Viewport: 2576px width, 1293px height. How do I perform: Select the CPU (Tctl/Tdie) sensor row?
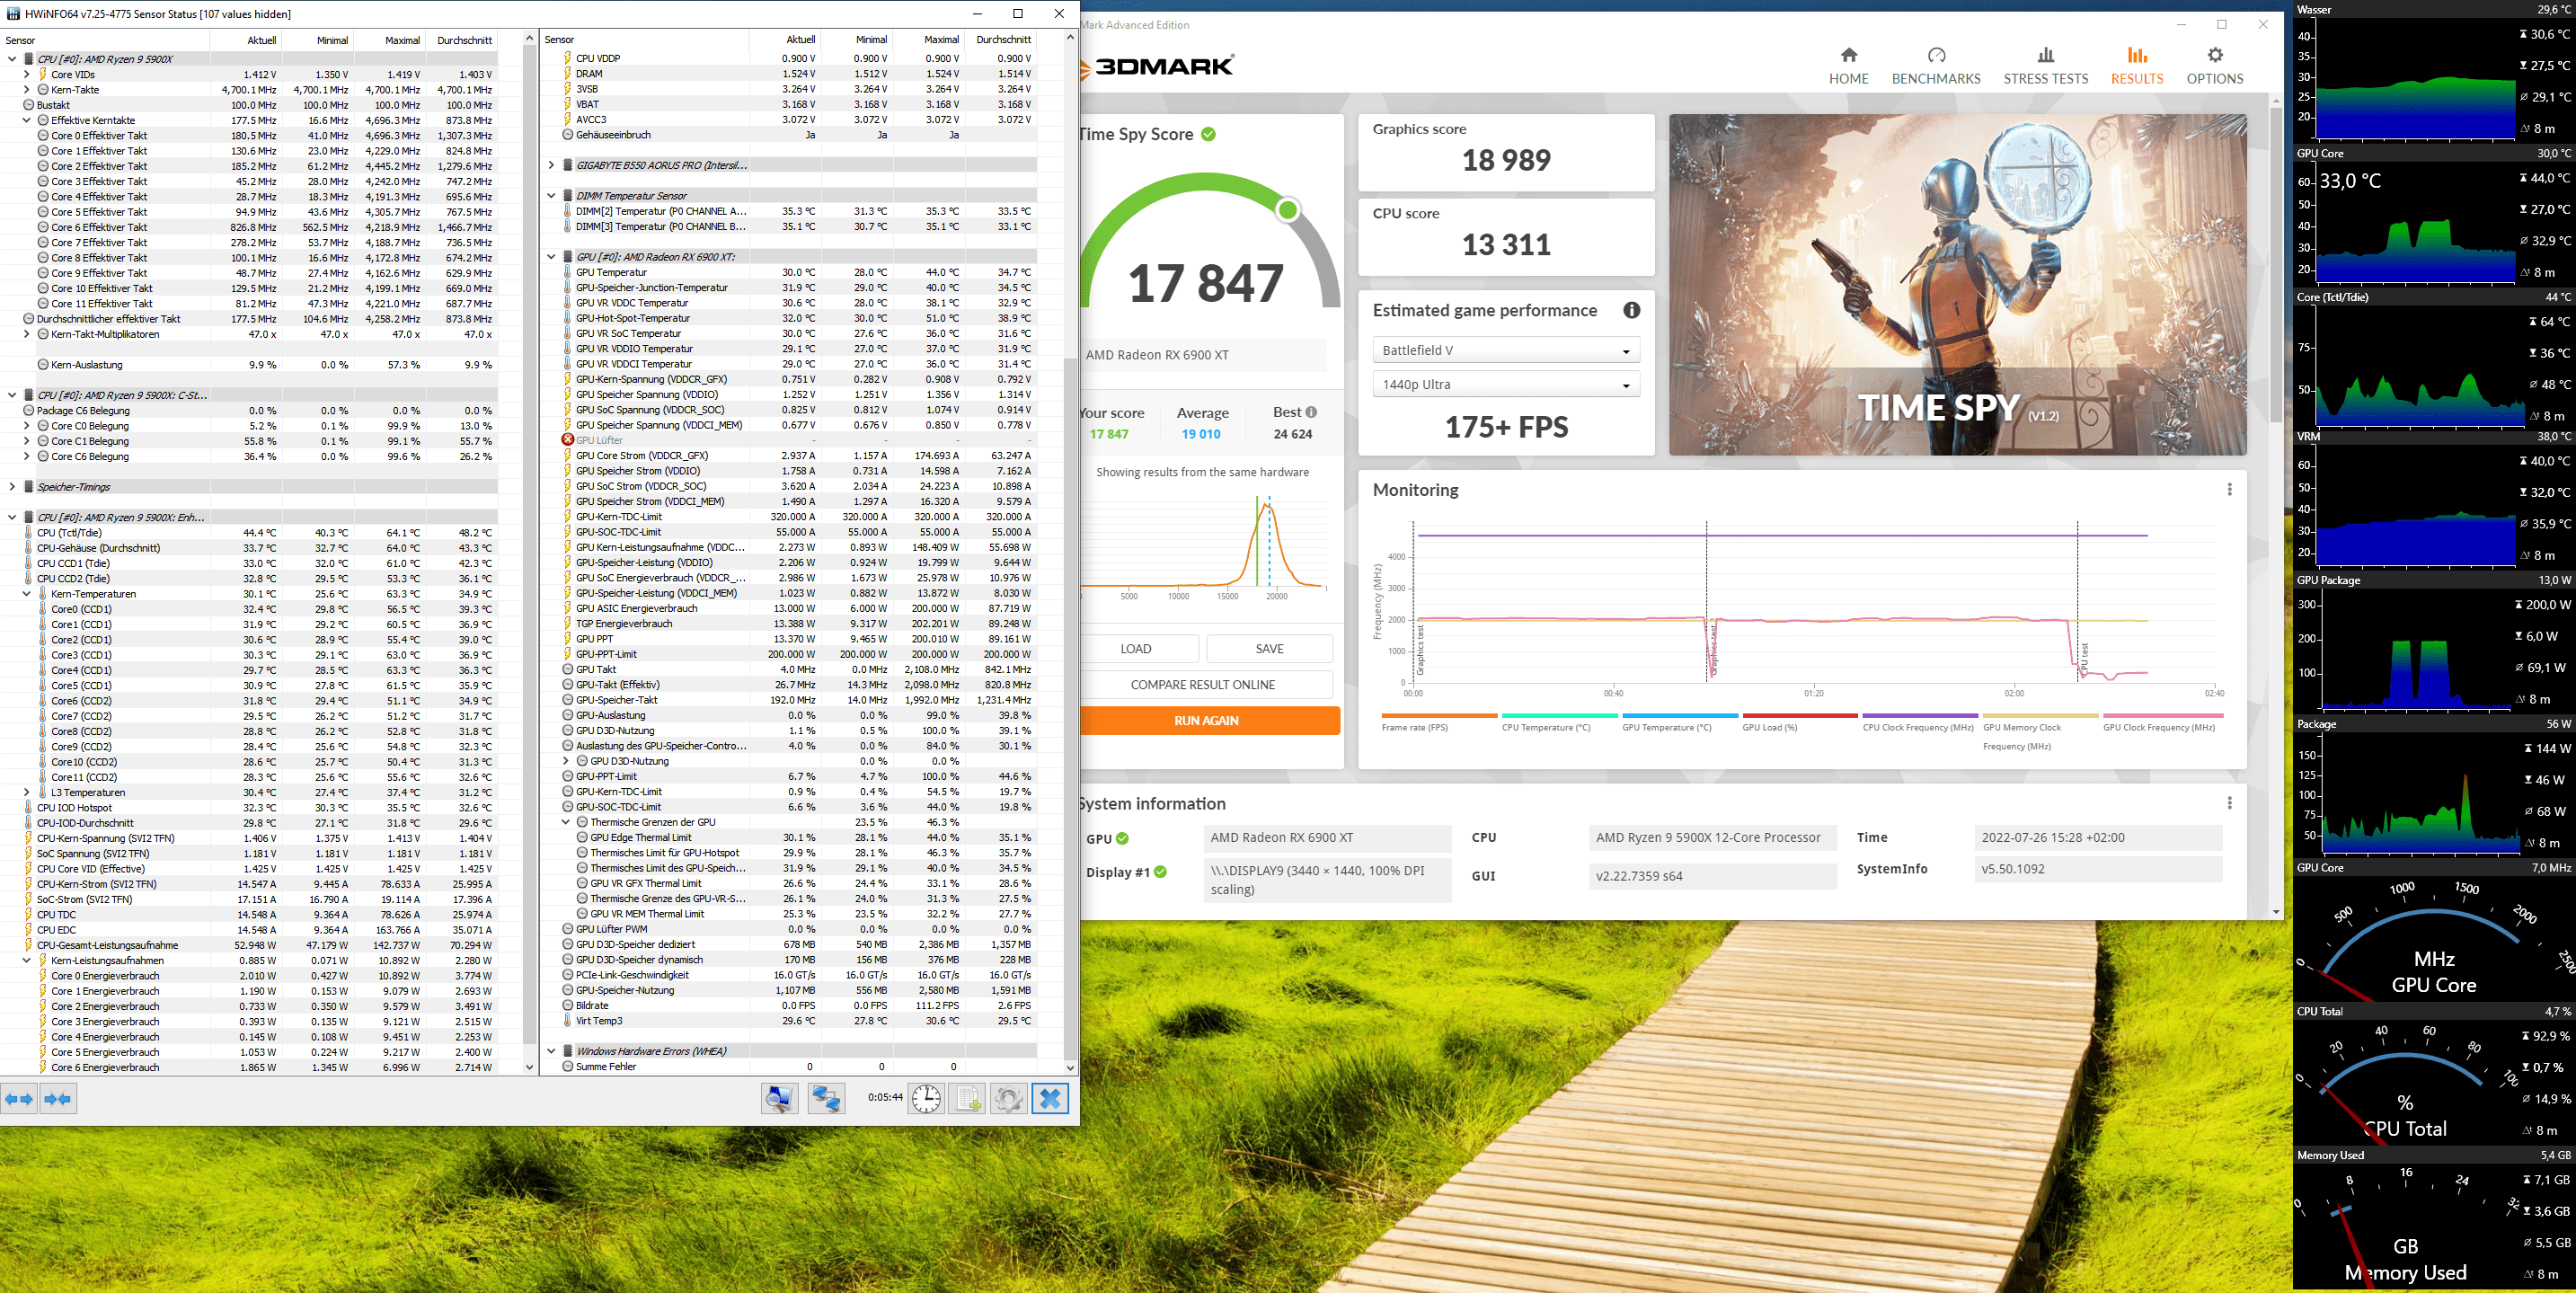[258, 533]
